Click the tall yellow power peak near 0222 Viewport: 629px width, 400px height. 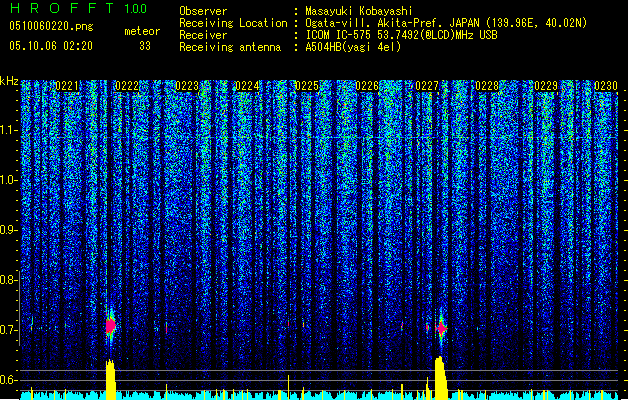click(x=110, y=380)
